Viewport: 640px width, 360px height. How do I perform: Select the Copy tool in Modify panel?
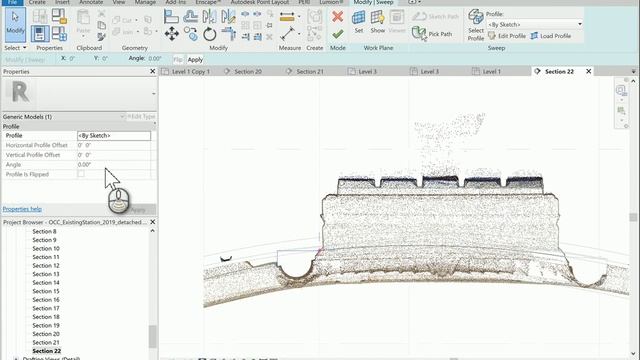[190, 33]
